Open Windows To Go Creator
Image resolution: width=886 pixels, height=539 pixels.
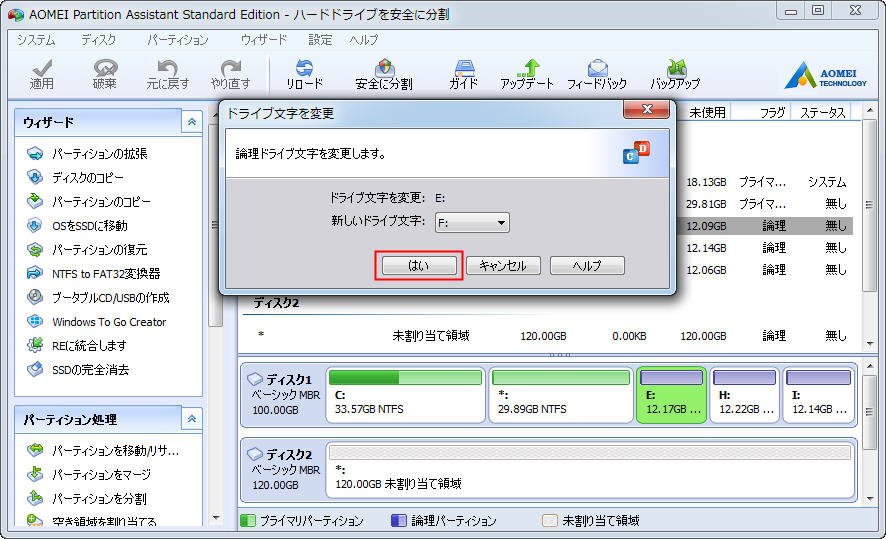click(97, 322)
